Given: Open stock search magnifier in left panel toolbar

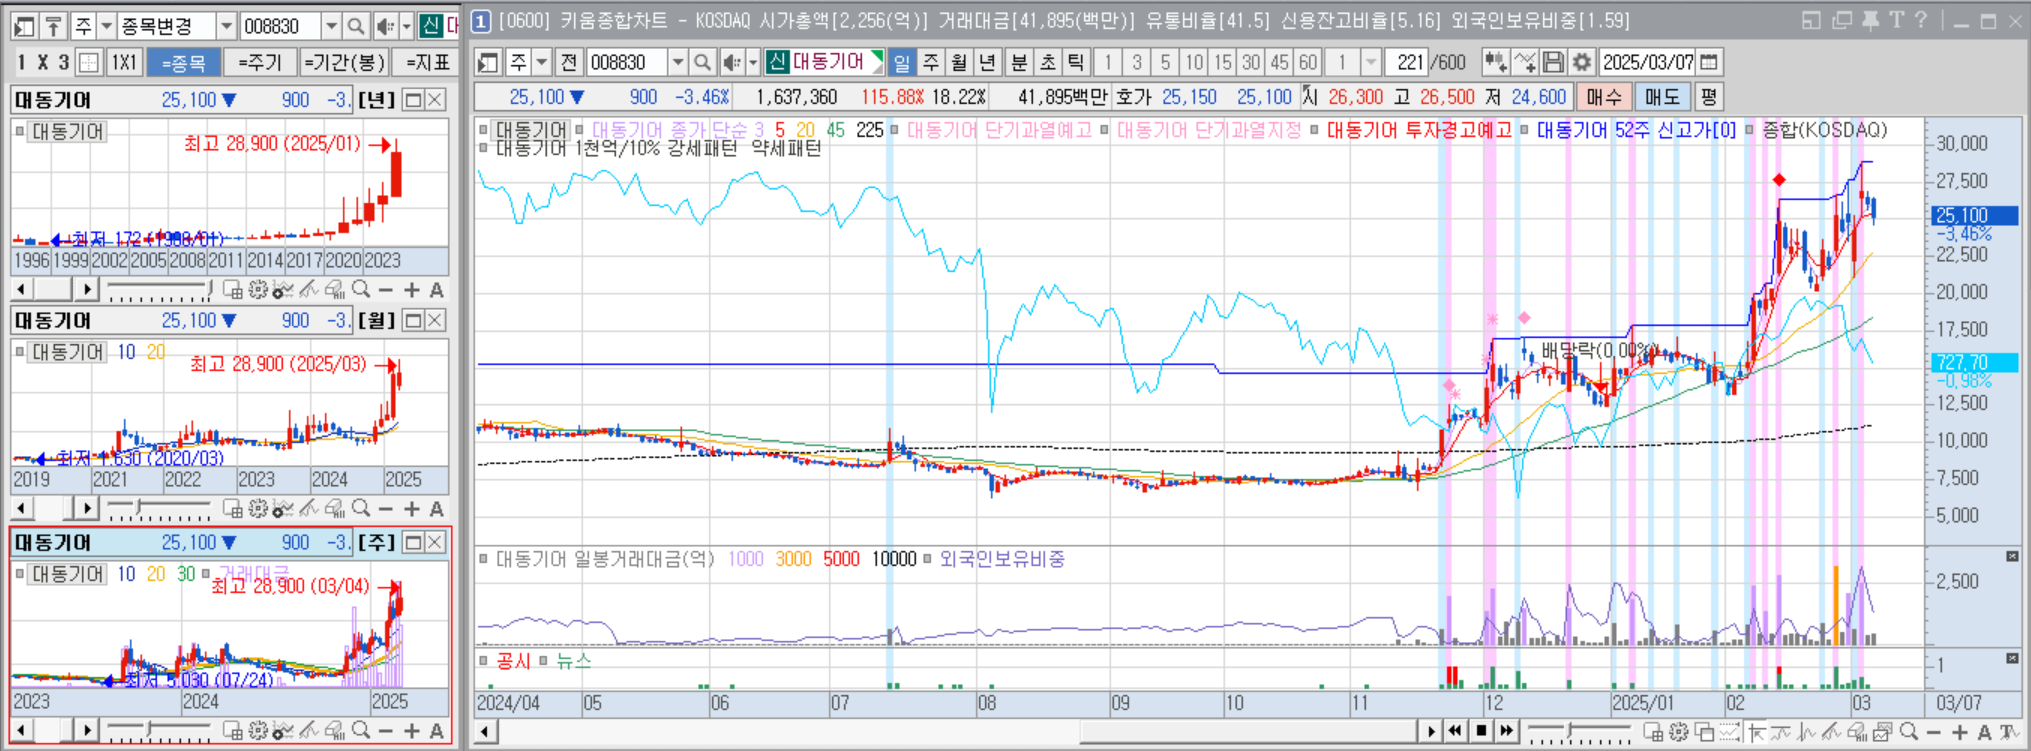Looking at the screenshot, I should (x=356, y=26).
